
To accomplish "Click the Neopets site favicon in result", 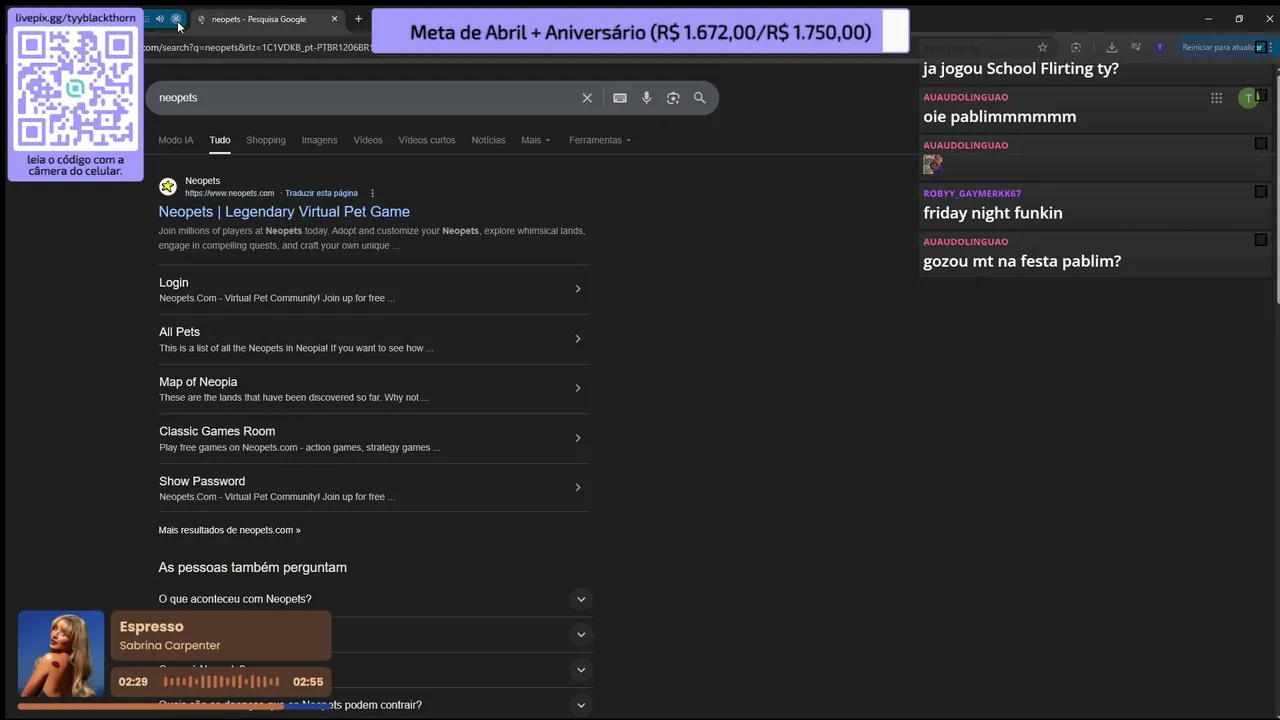I will pyautogui.click(x=168, y=187).
